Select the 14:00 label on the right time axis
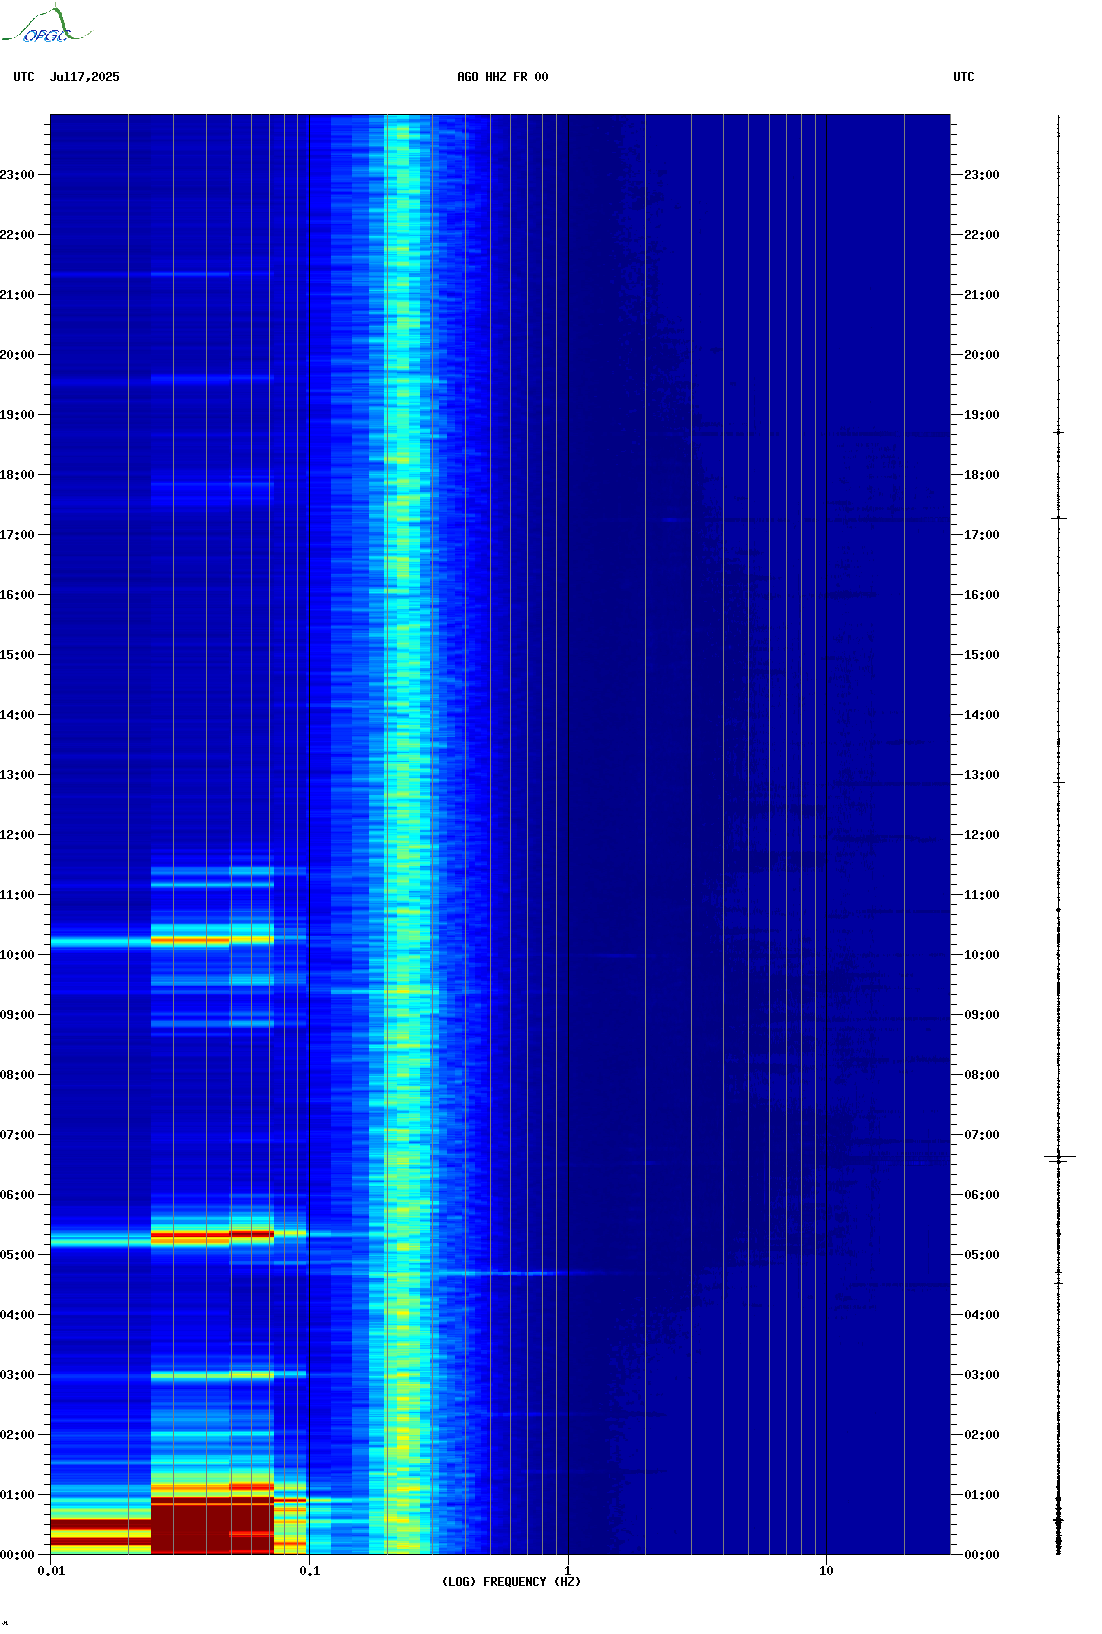The height and width of the screenshot is (1634, 1102). 982,715
